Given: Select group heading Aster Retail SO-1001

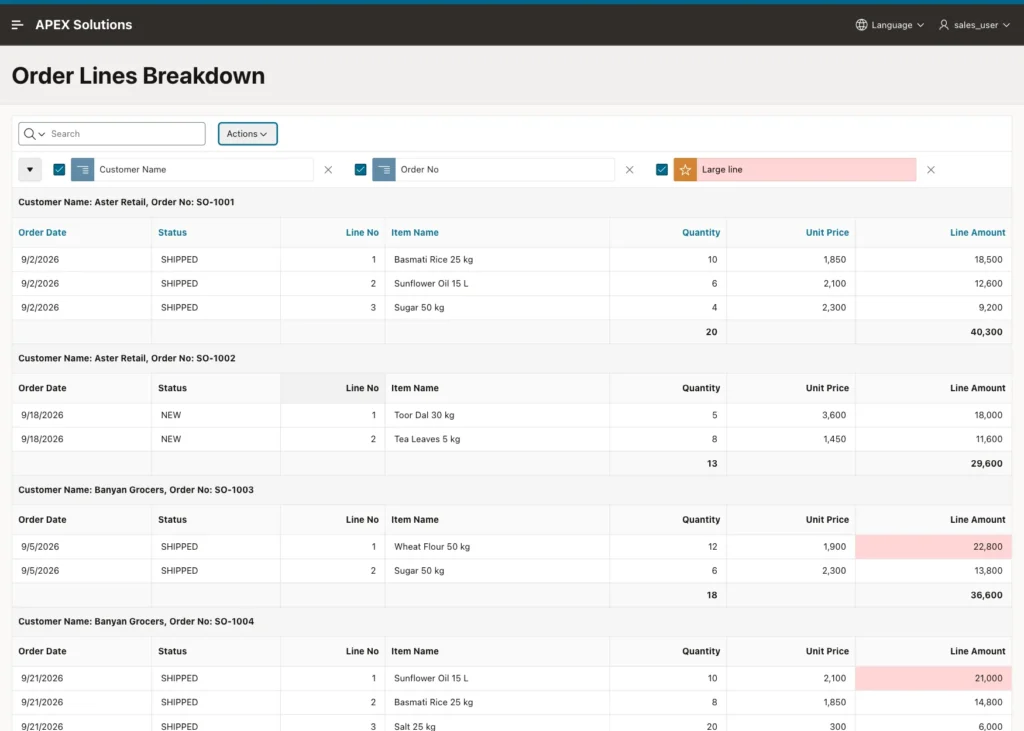Looking at the screenshot, I should pos(126,203).
